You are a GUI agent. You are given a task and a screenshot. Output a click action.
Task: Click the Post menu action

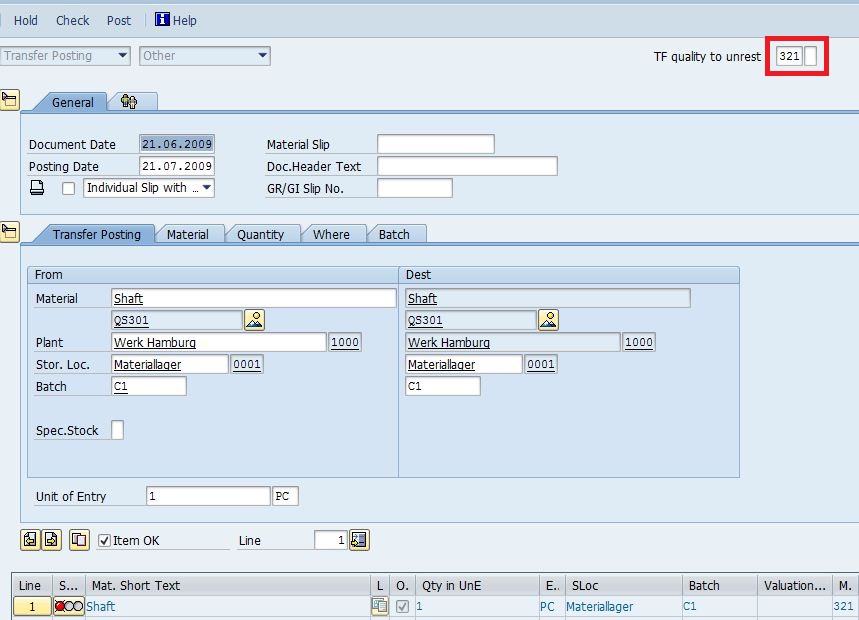118,19
